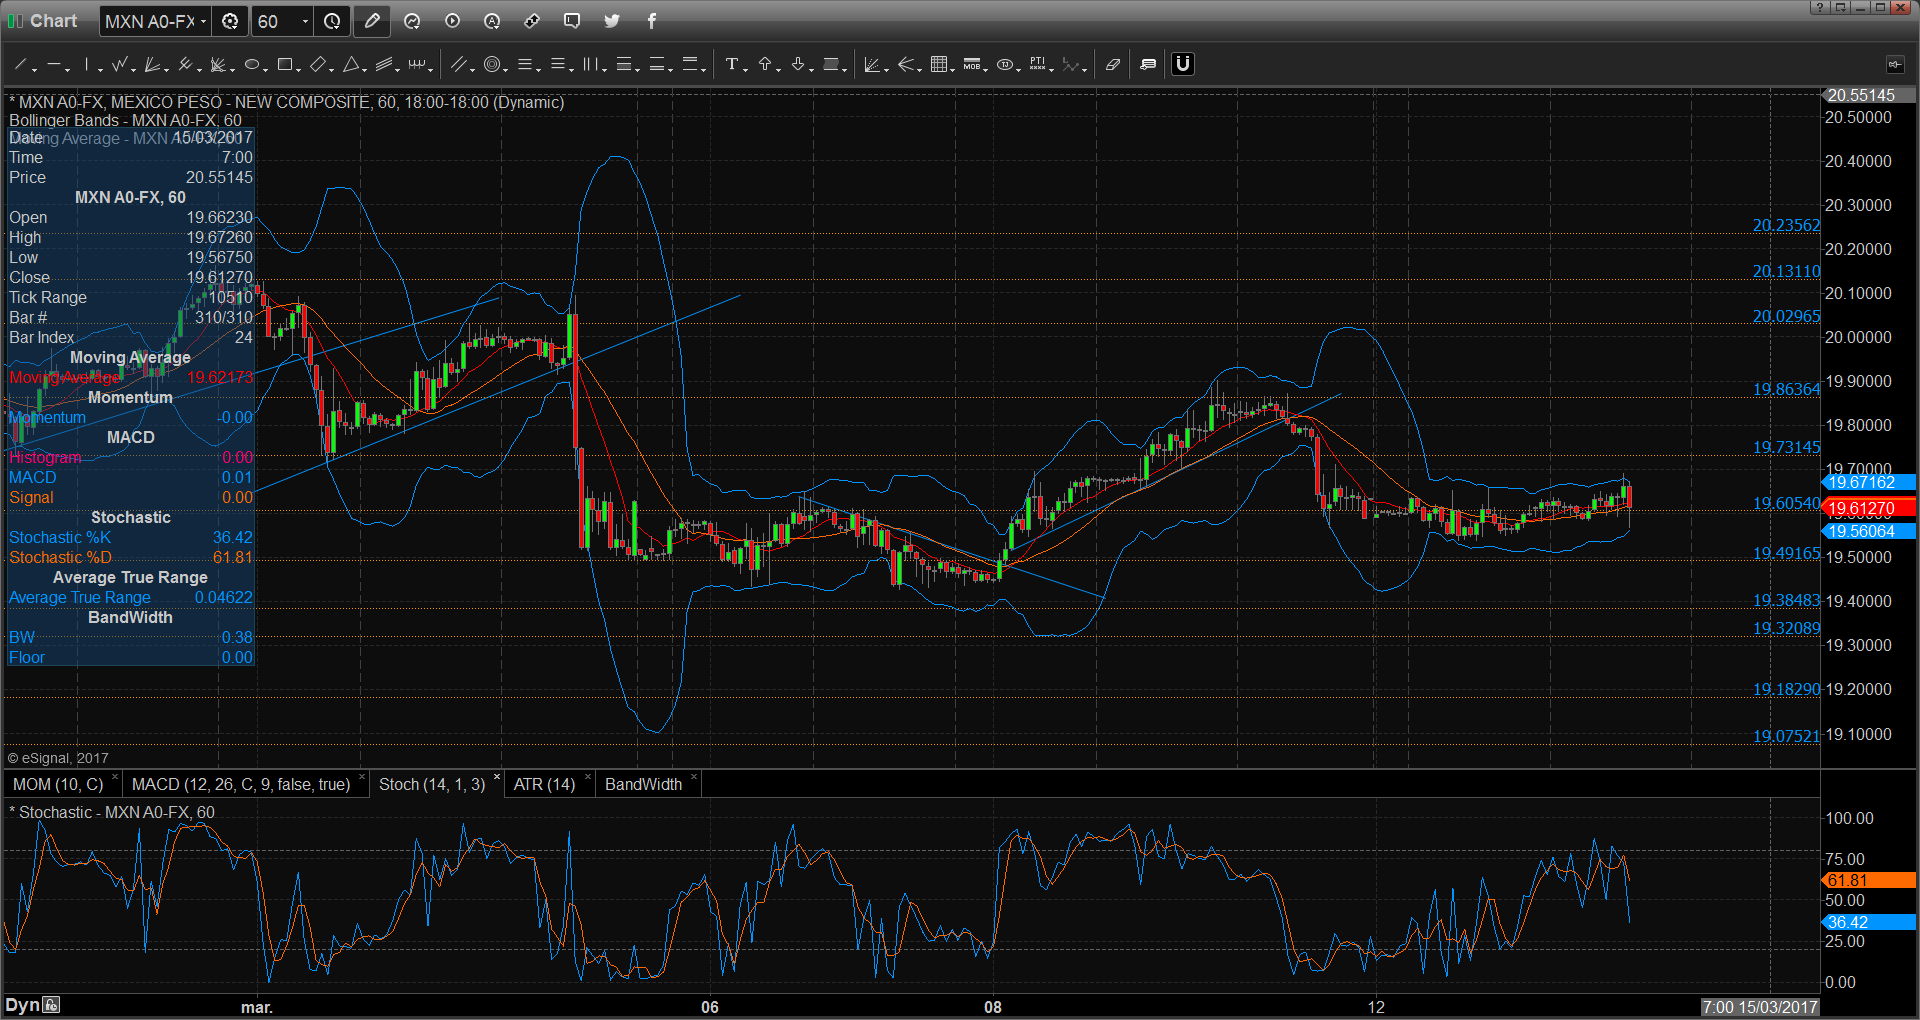Image resolution: width=1920 pixels, height=1020 pixels.
Task: Expand the ellipse tool options arrow
Action: coord(266,69)
